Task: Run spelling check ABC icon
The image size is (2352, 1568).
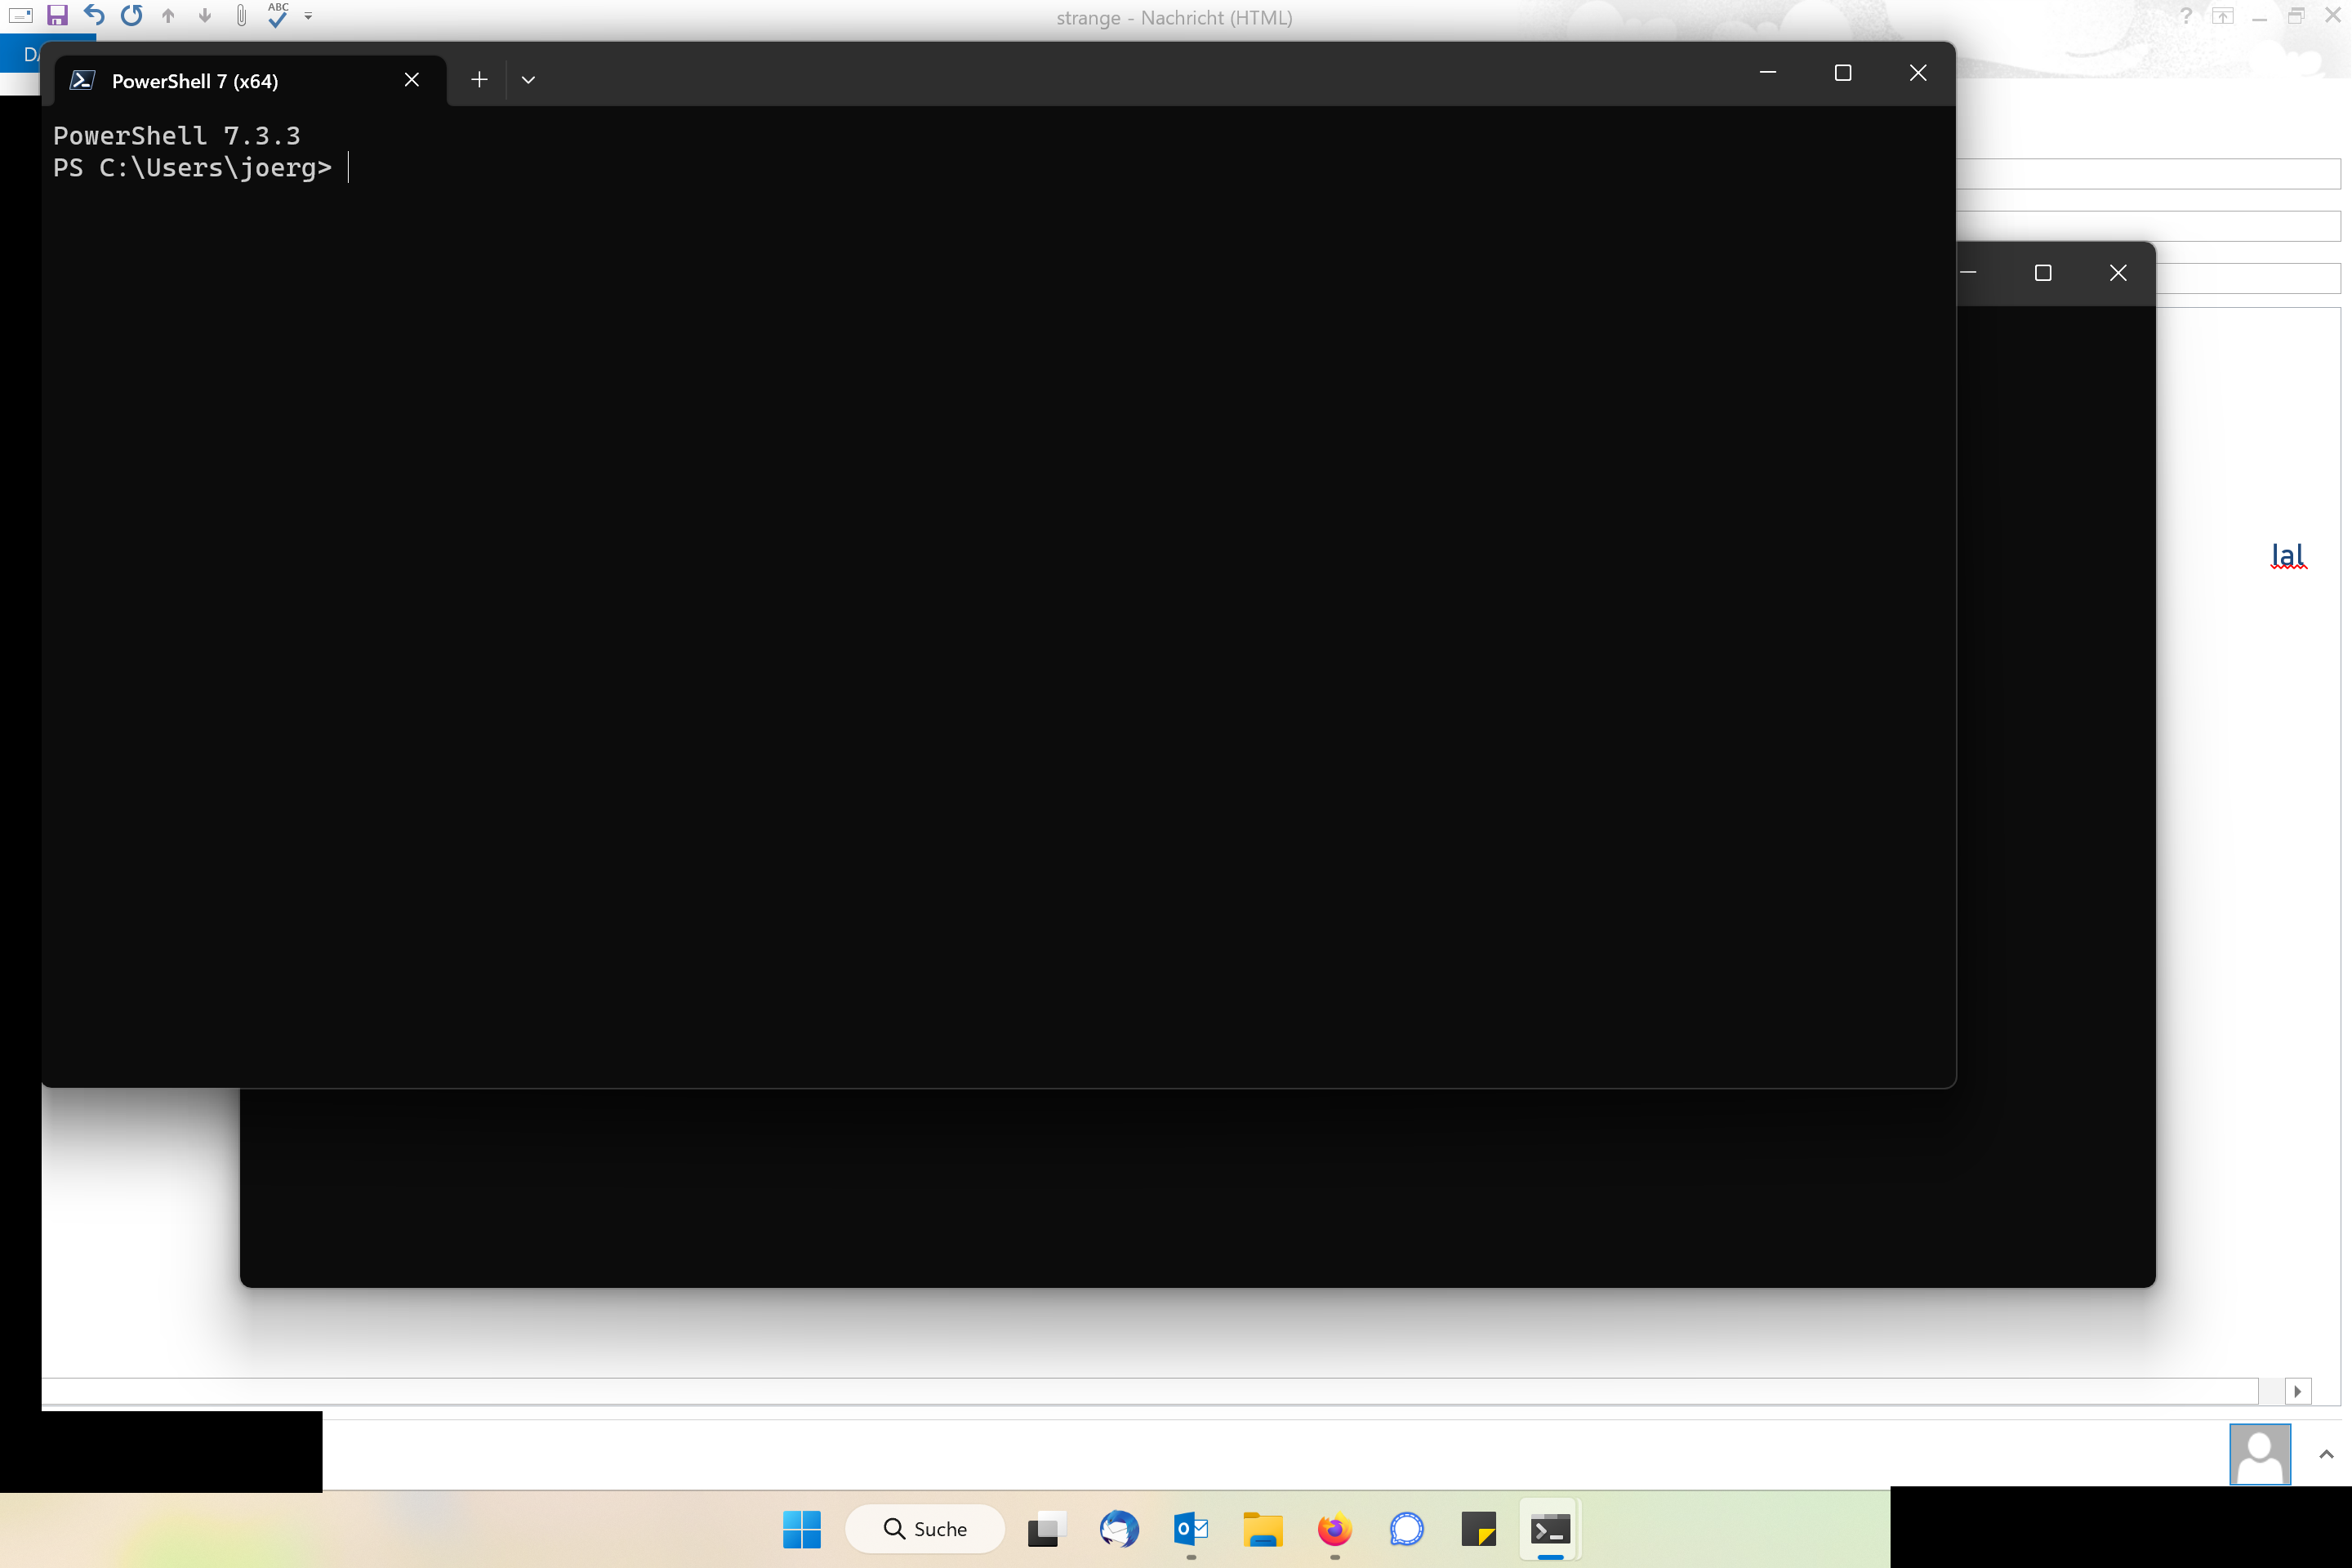Action: coord(278,15)
